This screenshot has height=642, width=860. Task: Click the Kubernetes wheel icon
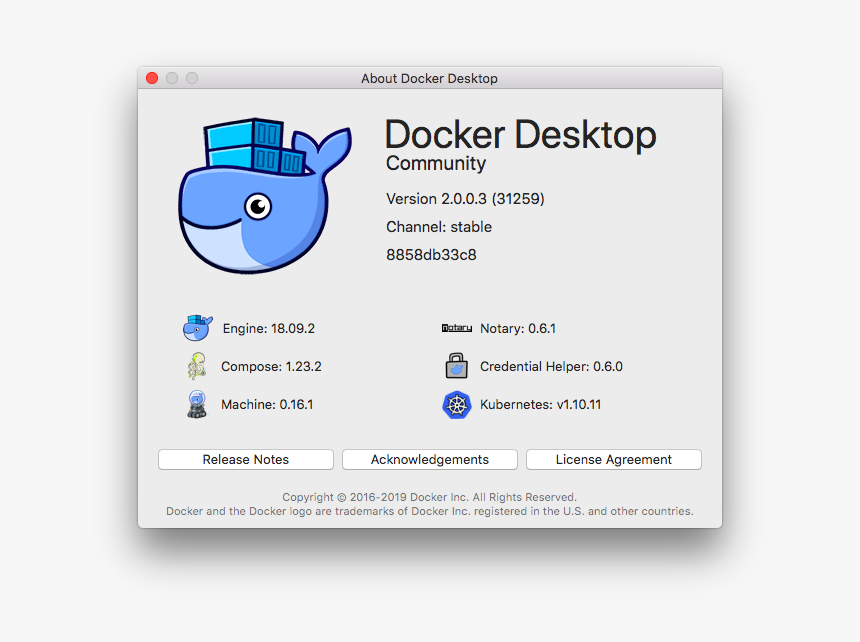456,405
